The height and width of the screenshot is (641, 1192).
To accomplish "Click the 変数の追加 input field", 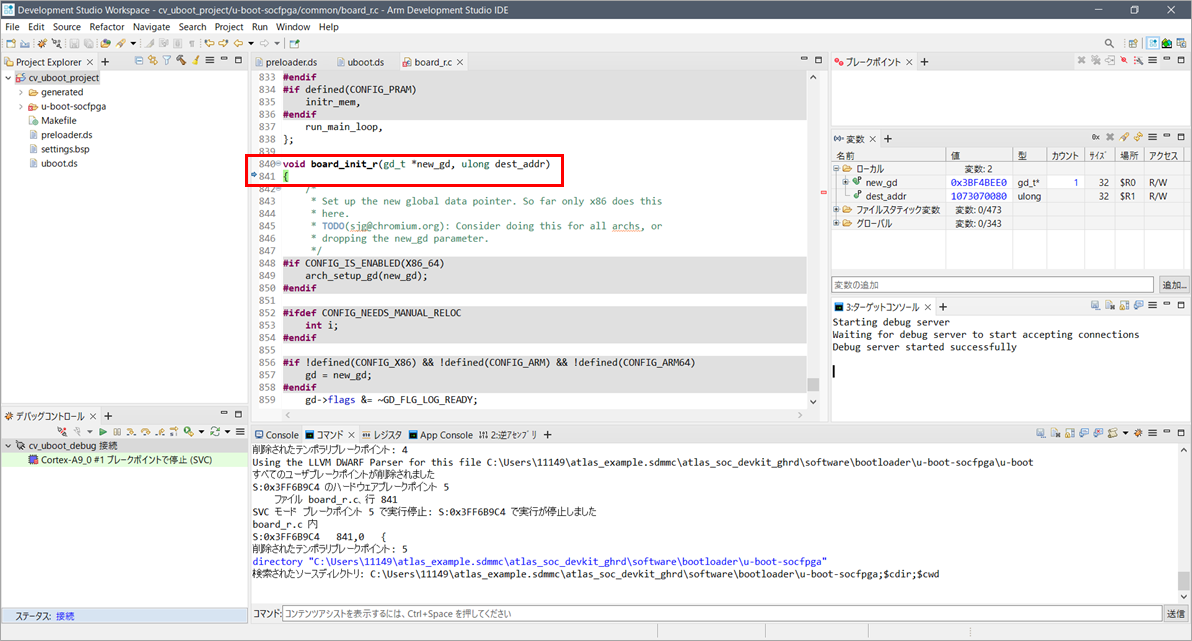I will coord(992,285).
